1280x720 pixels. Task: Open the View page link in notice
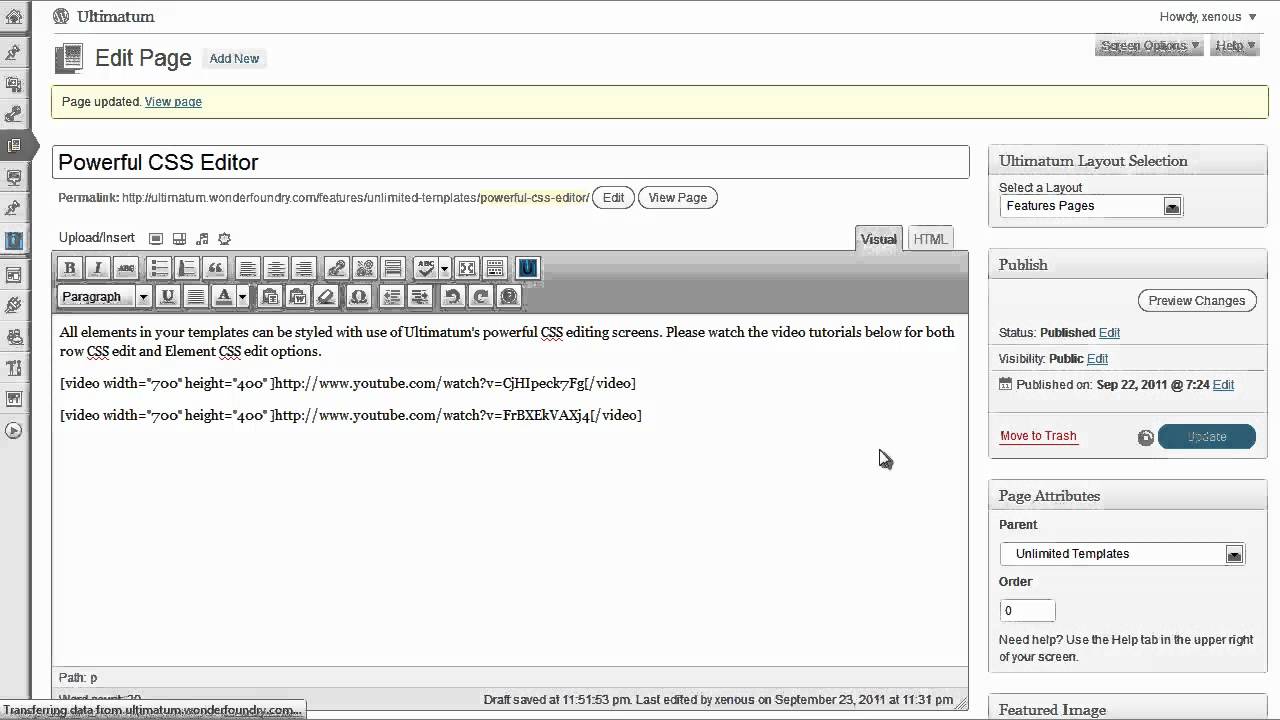click(x=173, y=102)
